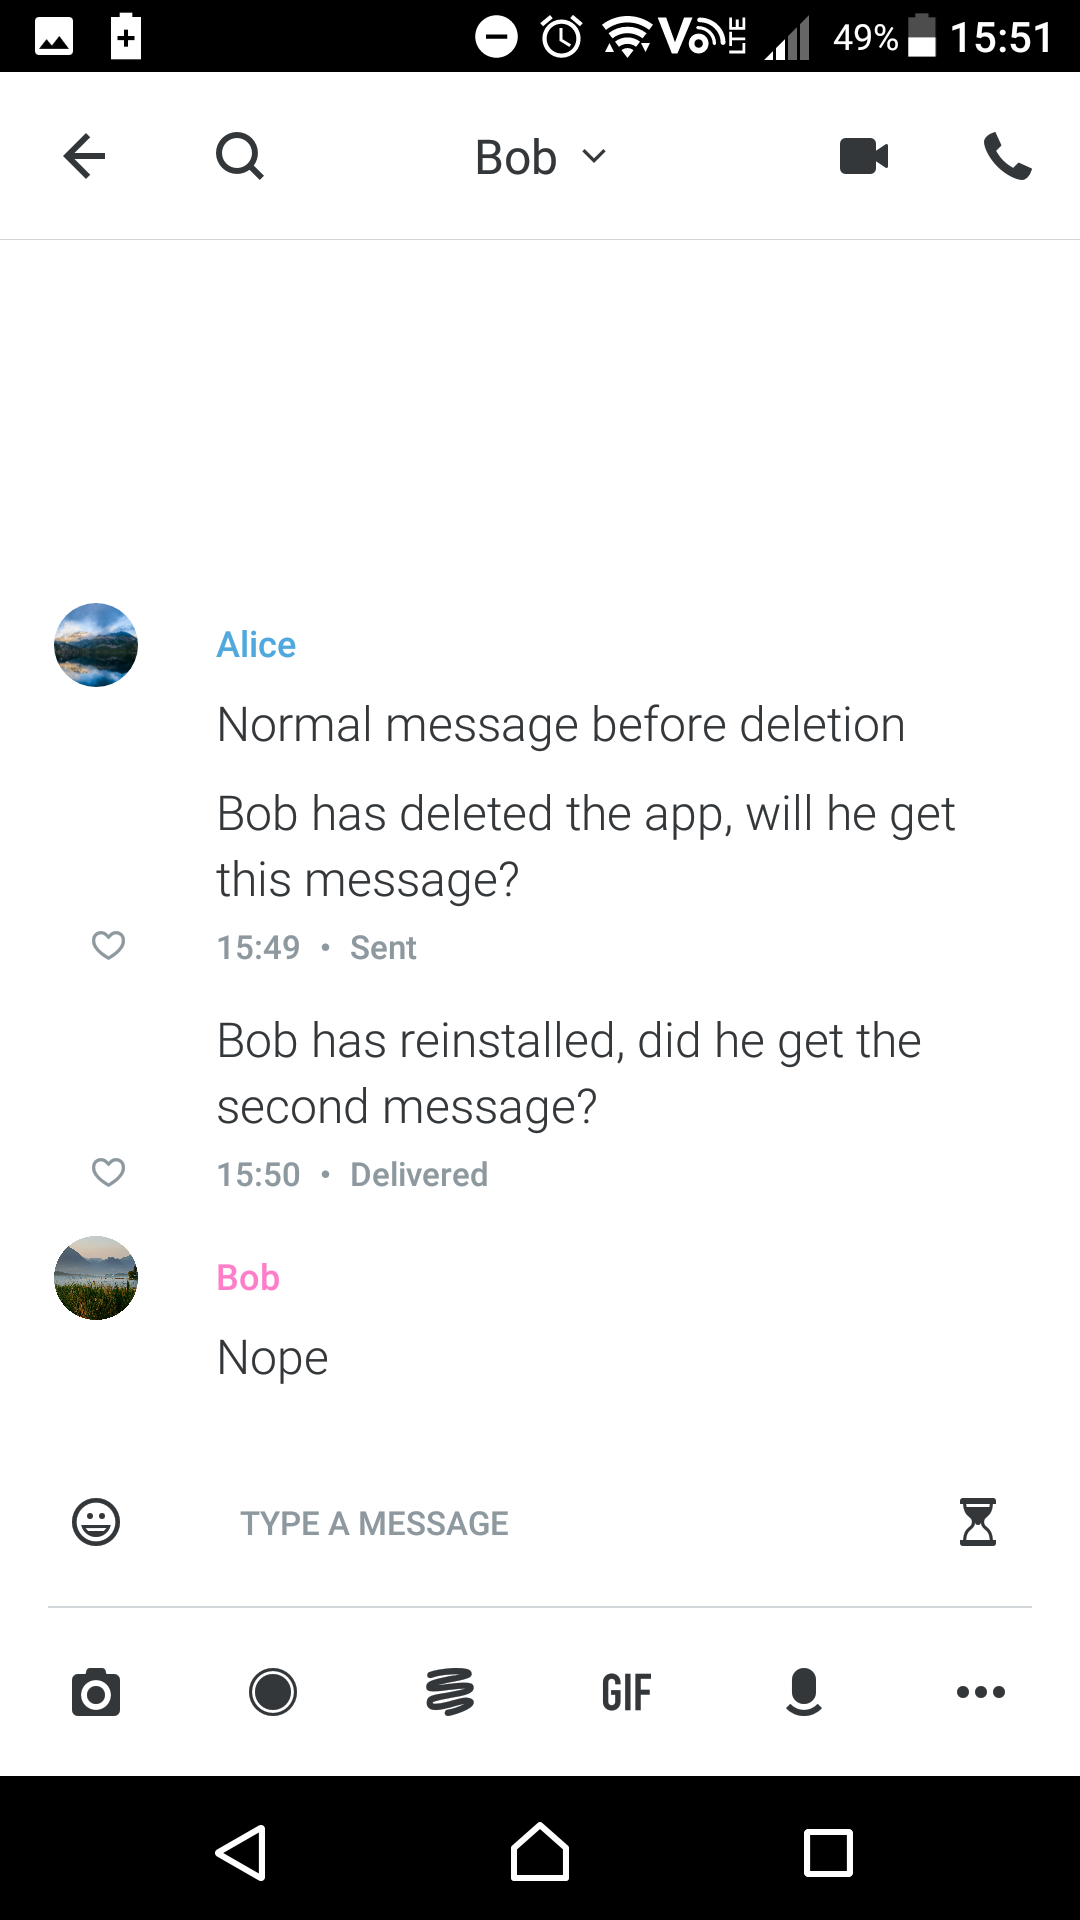Like the 15:50 delivered message
1080x1920 pixels.
pyautogui.click(x=108, y=1172)
